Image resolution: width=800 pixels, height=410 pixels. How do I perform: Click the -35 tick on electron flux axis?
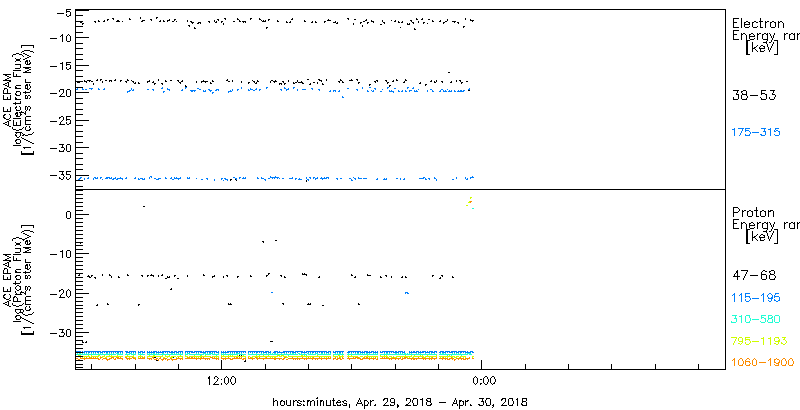(61, 175)
